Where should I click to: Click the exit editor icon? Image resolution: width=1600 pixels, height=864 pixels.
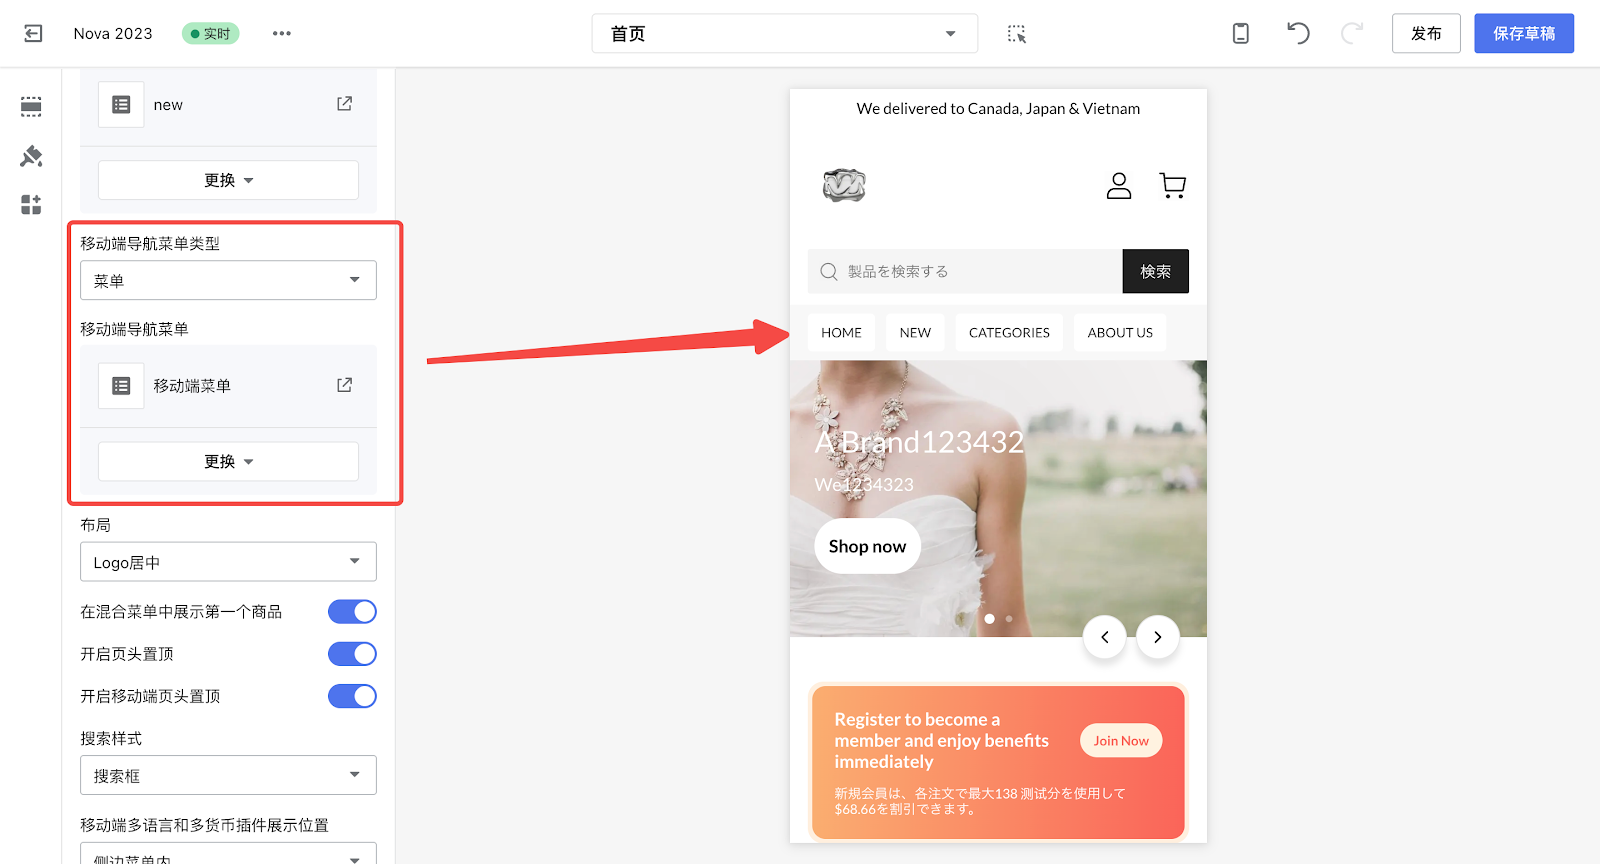[33, 34]
